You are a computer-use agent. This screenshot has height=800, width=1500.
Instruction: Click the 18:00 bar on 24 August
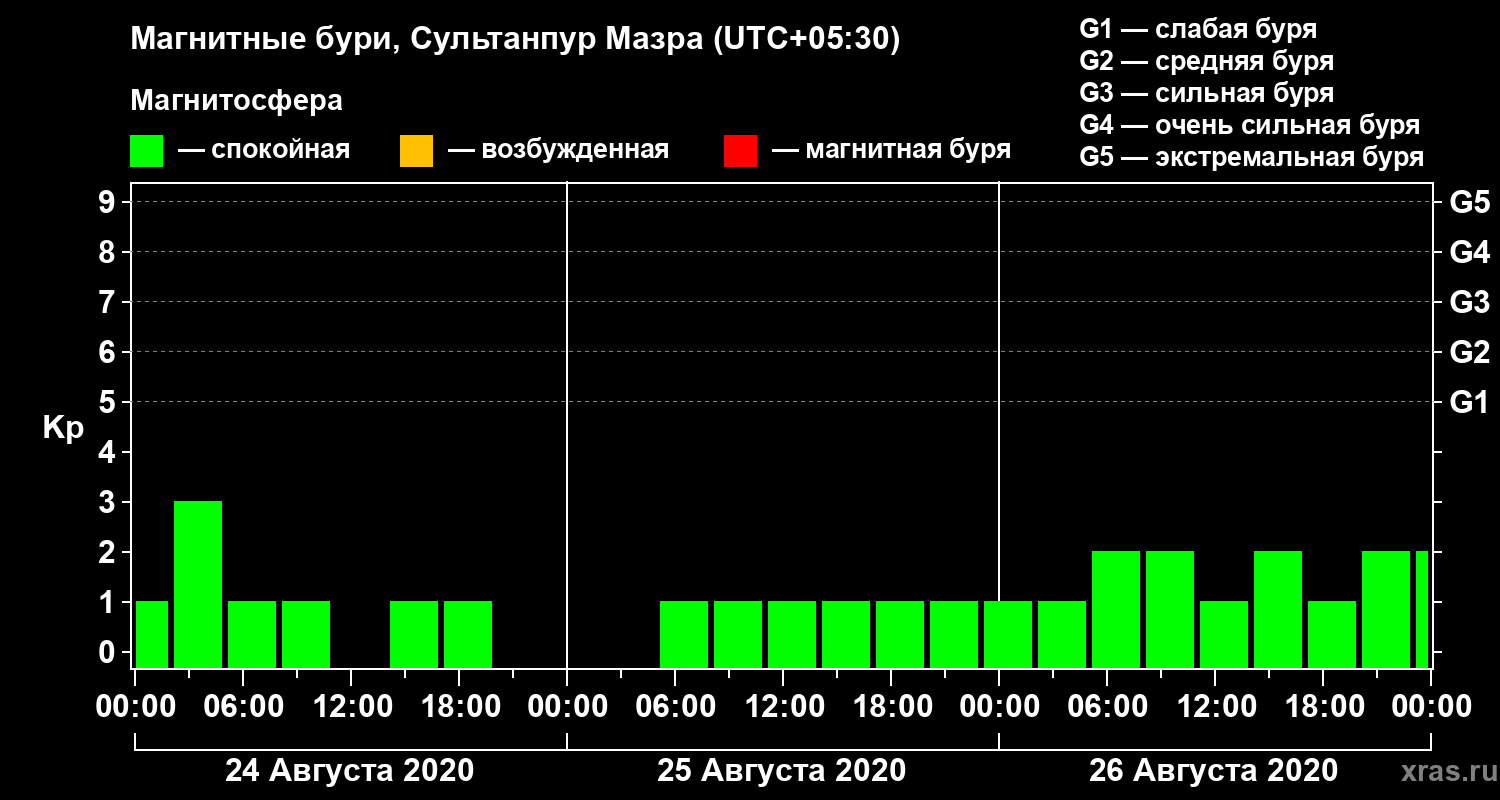468,634
